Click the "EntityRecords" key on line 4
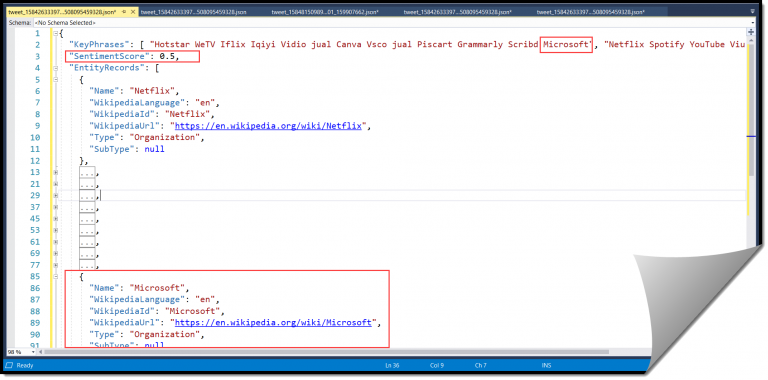 pos(107,68)
